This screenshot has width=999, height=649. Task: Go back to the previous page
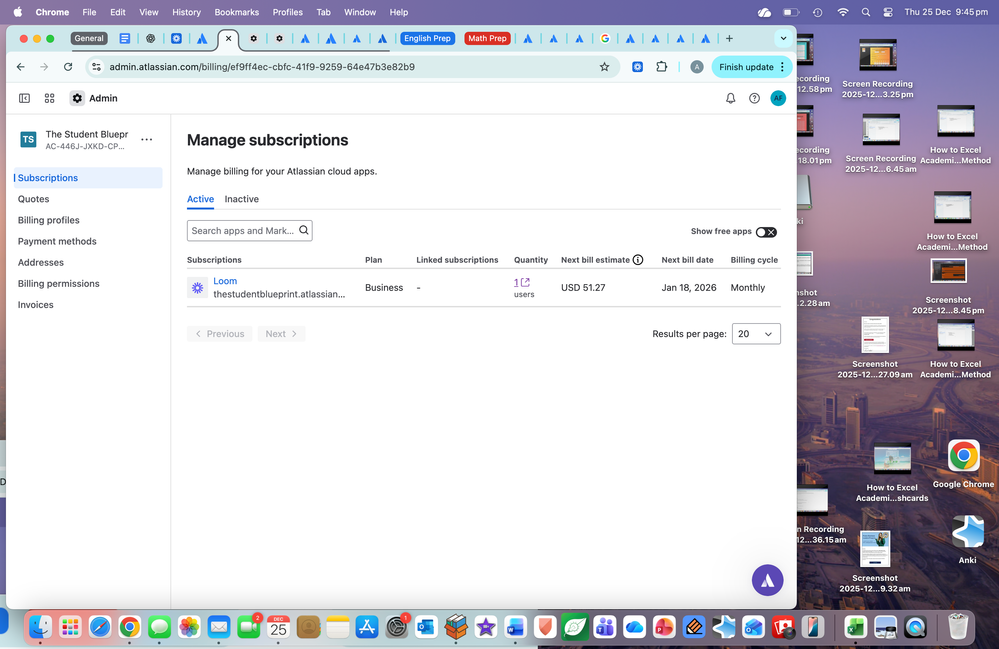20,67
